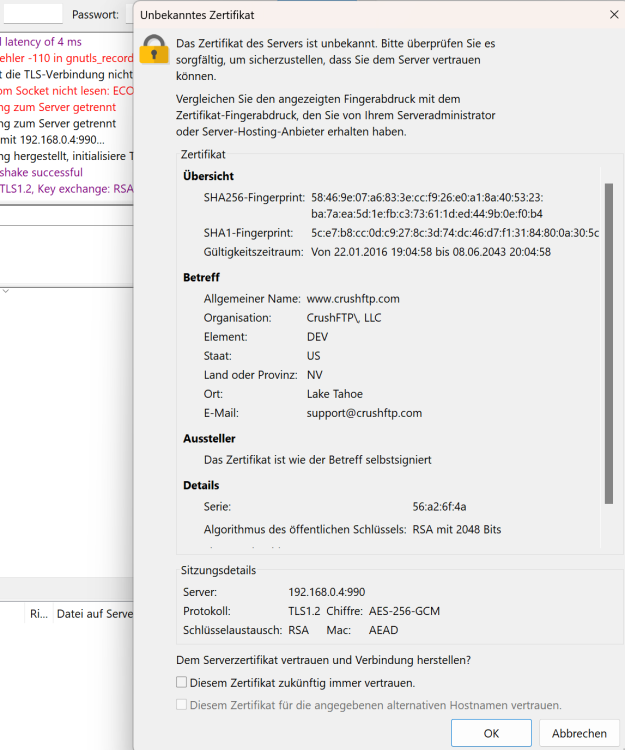This screenshot has width=625, height=750.
Task: Click the Schlüsselaustausch value RSA
Action: [x=298, y=630]
